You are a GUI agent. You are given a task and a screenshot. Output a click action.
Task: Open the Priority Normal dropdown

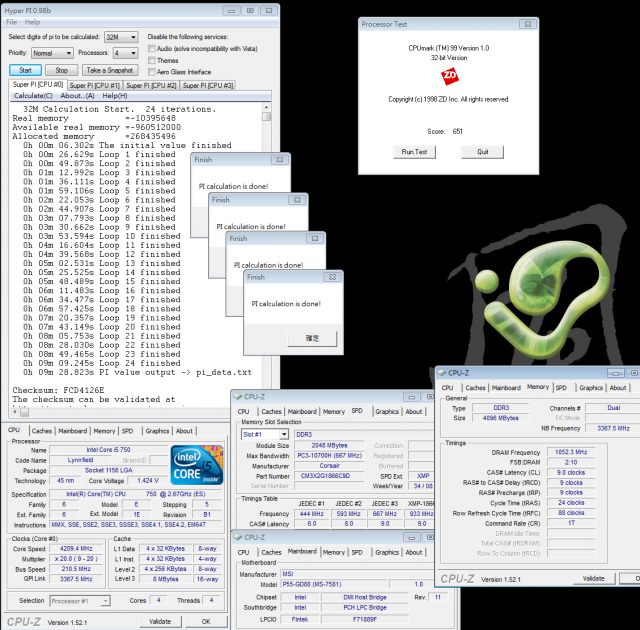(52, 53)
